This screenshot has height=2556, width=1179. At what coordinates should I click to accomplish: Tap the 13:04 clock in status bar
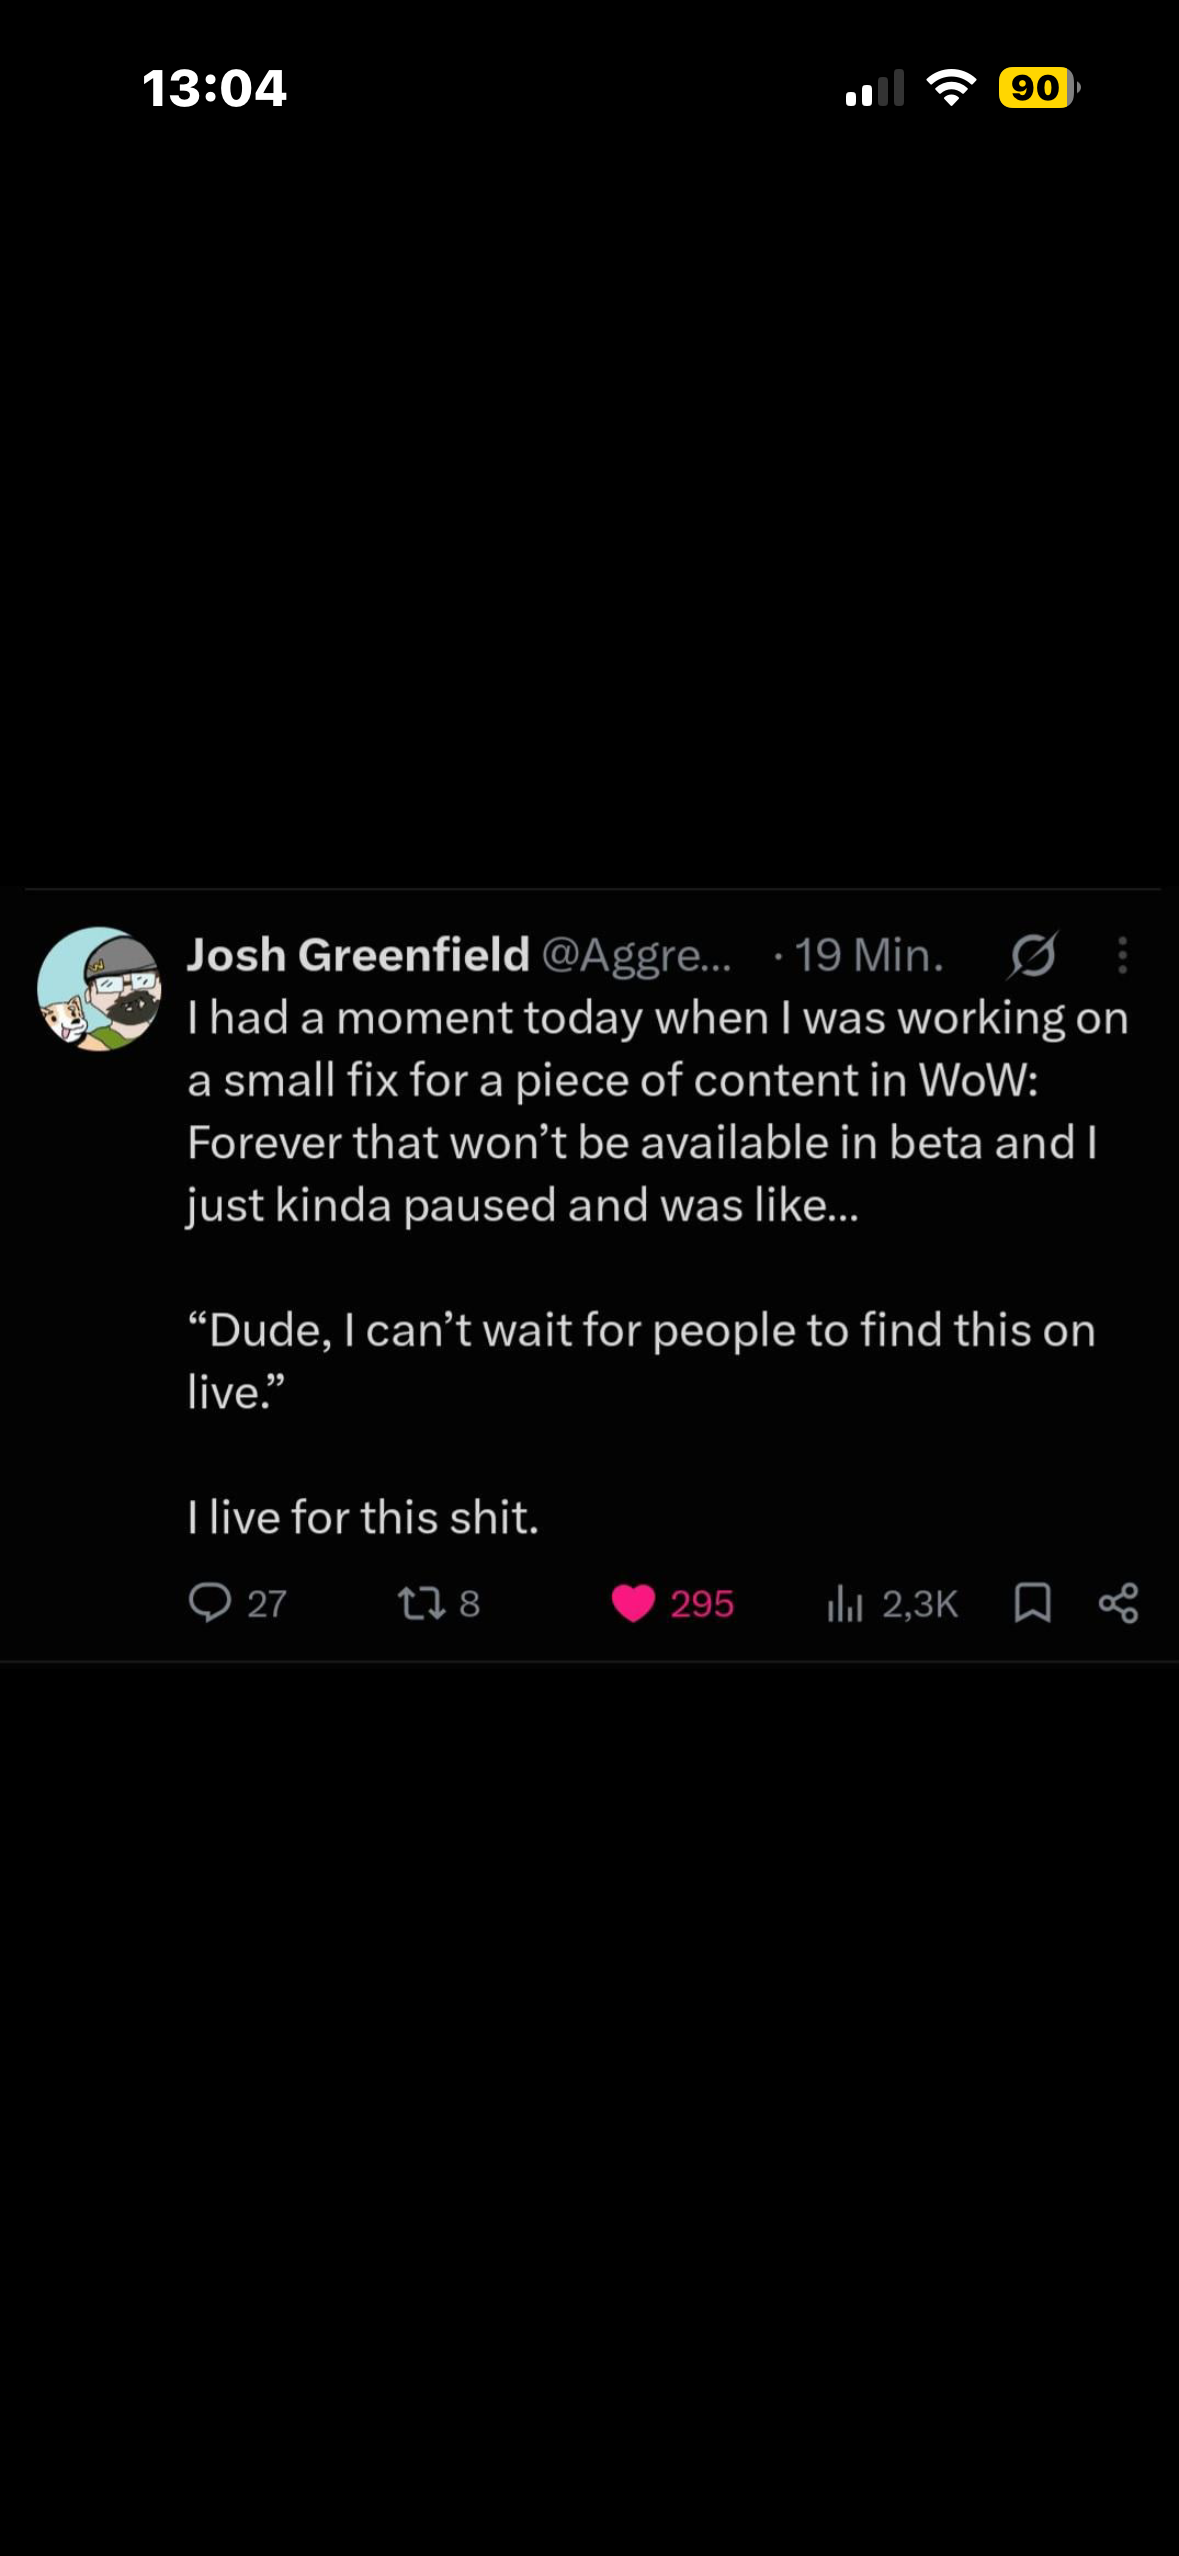214,88
